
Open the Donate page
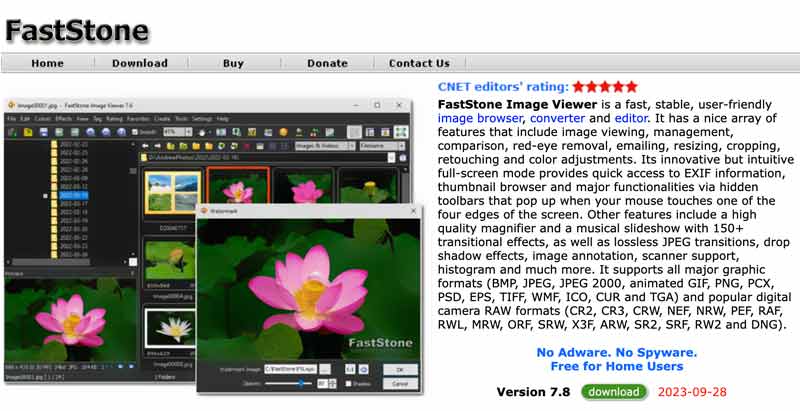327,63
